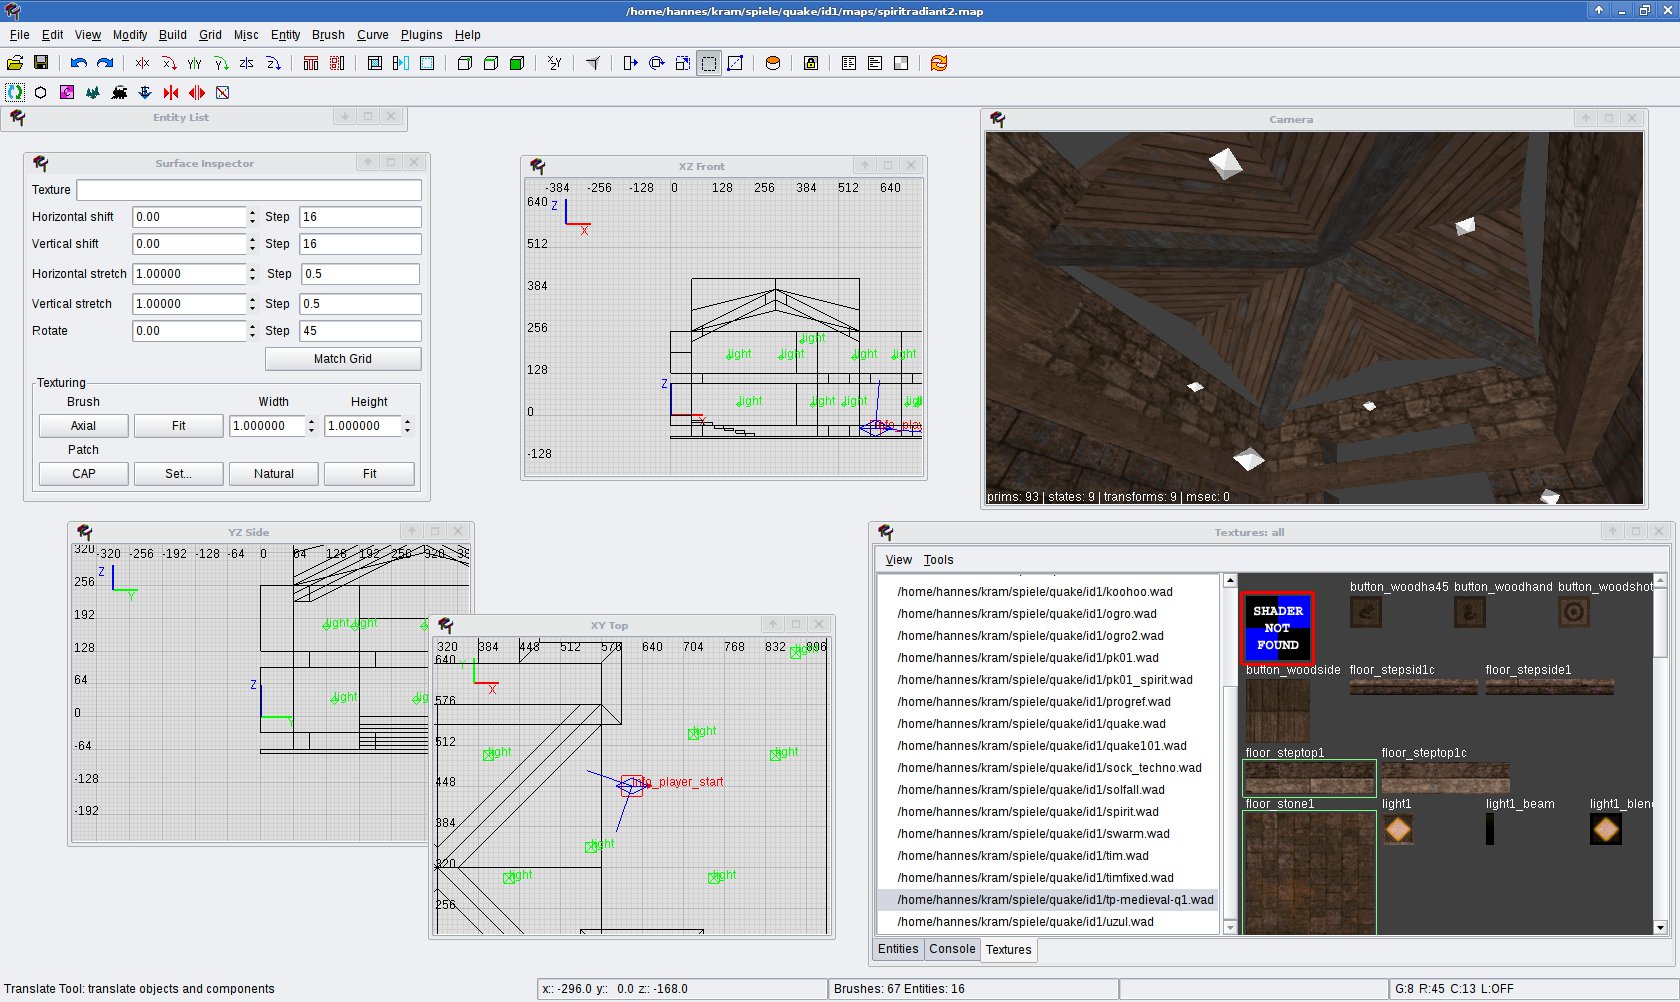
Task: Select the SHADER NOT FOUND texture swatch
Action: coord(1278,628)
